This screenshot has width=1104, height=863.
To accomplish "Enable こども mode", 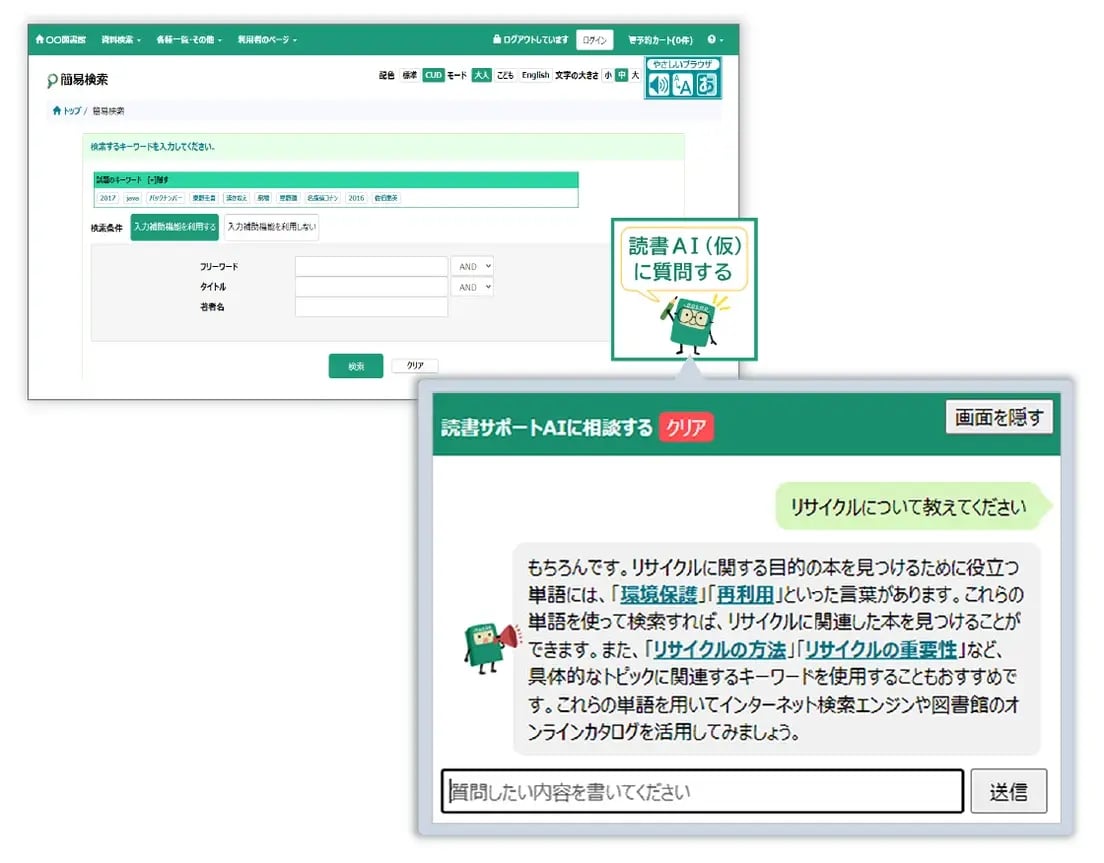I will click(x=504, y=75).
